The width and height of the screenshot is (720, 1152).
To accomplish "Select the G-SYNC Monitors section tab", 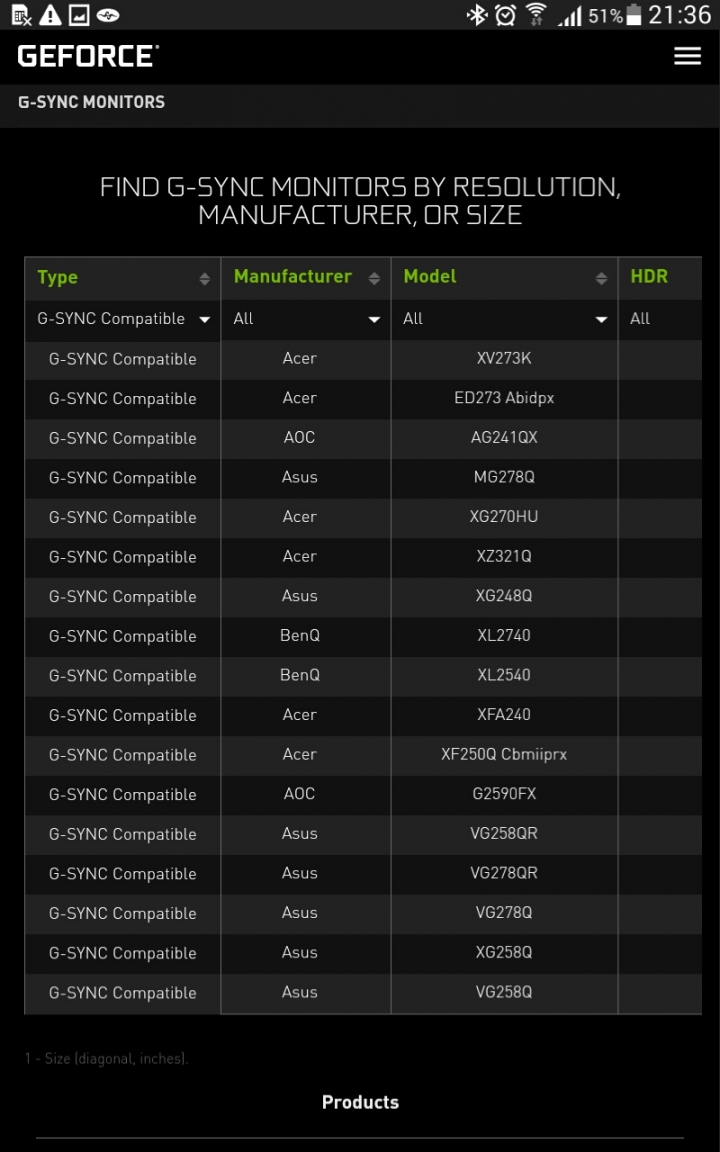I will tap(92, 102).
